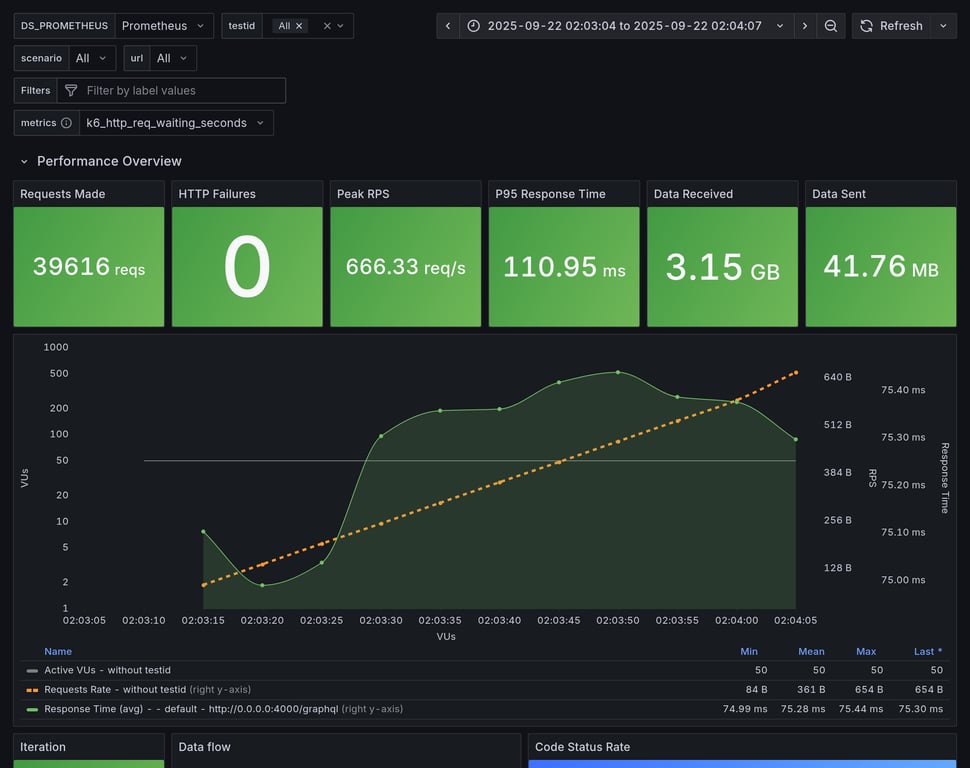Open the k6_http_req_waiting_seconds metrics dropdown
This screenshot has height=768, width=970.
[x=176, y=123]
